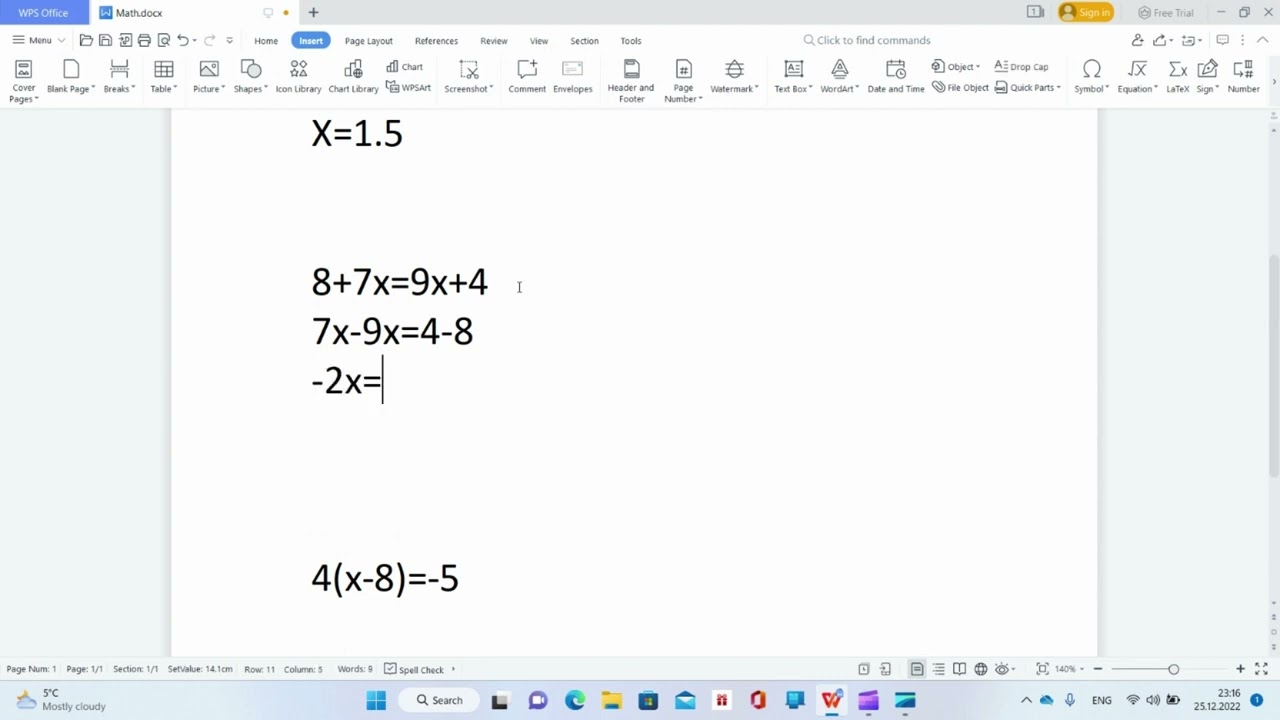The width and height of the screenshot is (1280, 720).
Task: Open the Menu dropdown
Action: coord(39,40)
